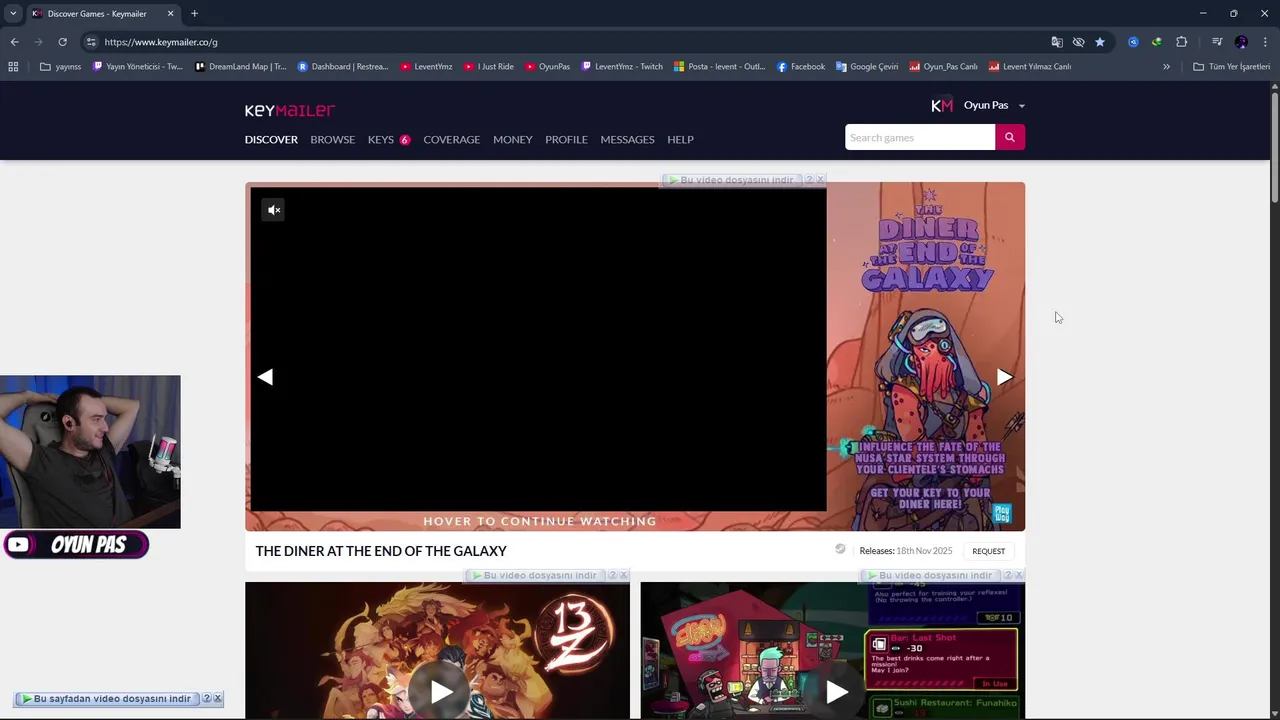1280x720 pixels.
Task: Go to previous featured game arrow
Action: point(265,377)
